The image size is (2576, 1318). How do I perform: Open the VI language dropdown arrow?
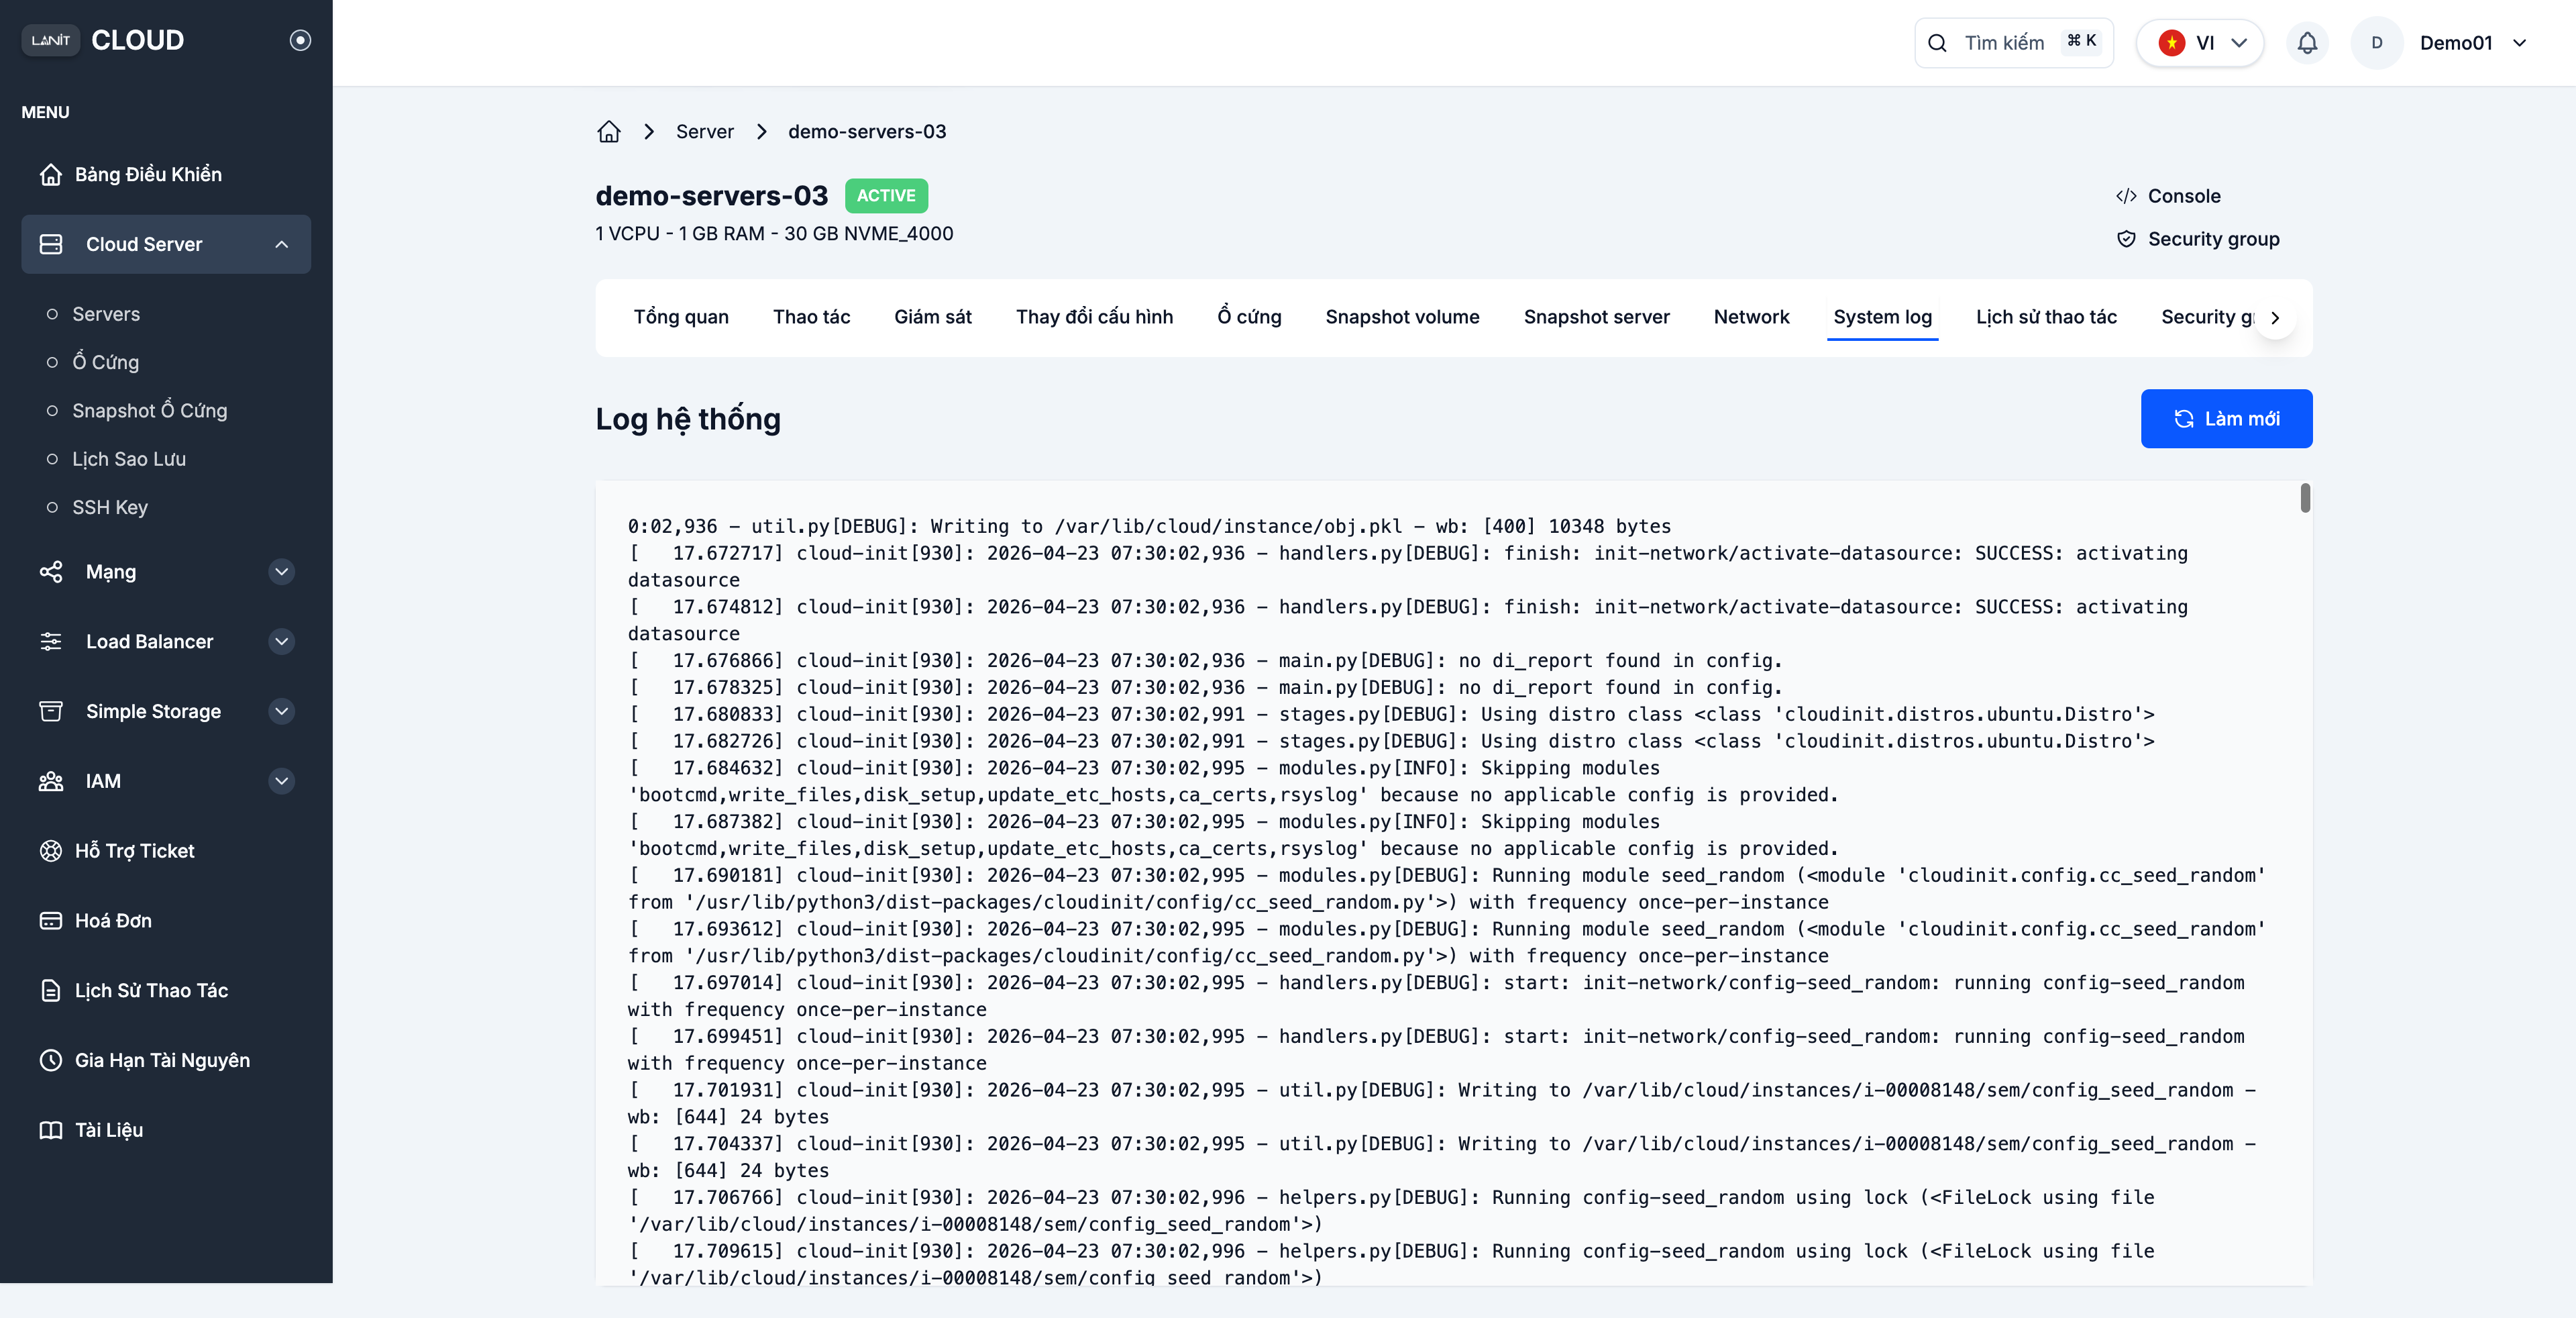tap(2240, 43)
